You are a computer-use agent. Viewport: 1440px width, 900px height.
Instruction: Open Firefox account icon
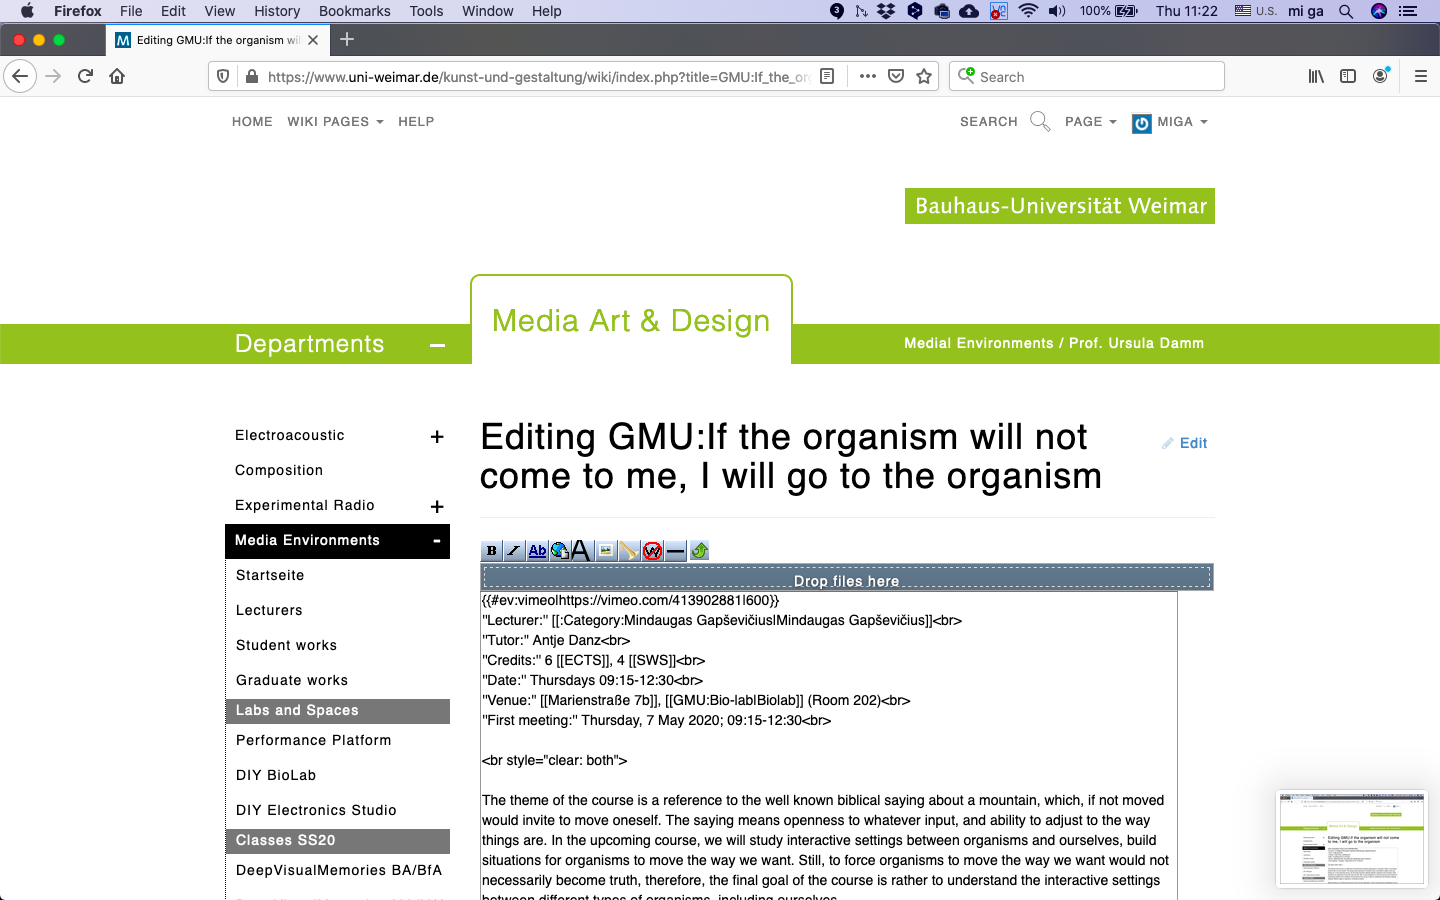(x=1381, y=76)
